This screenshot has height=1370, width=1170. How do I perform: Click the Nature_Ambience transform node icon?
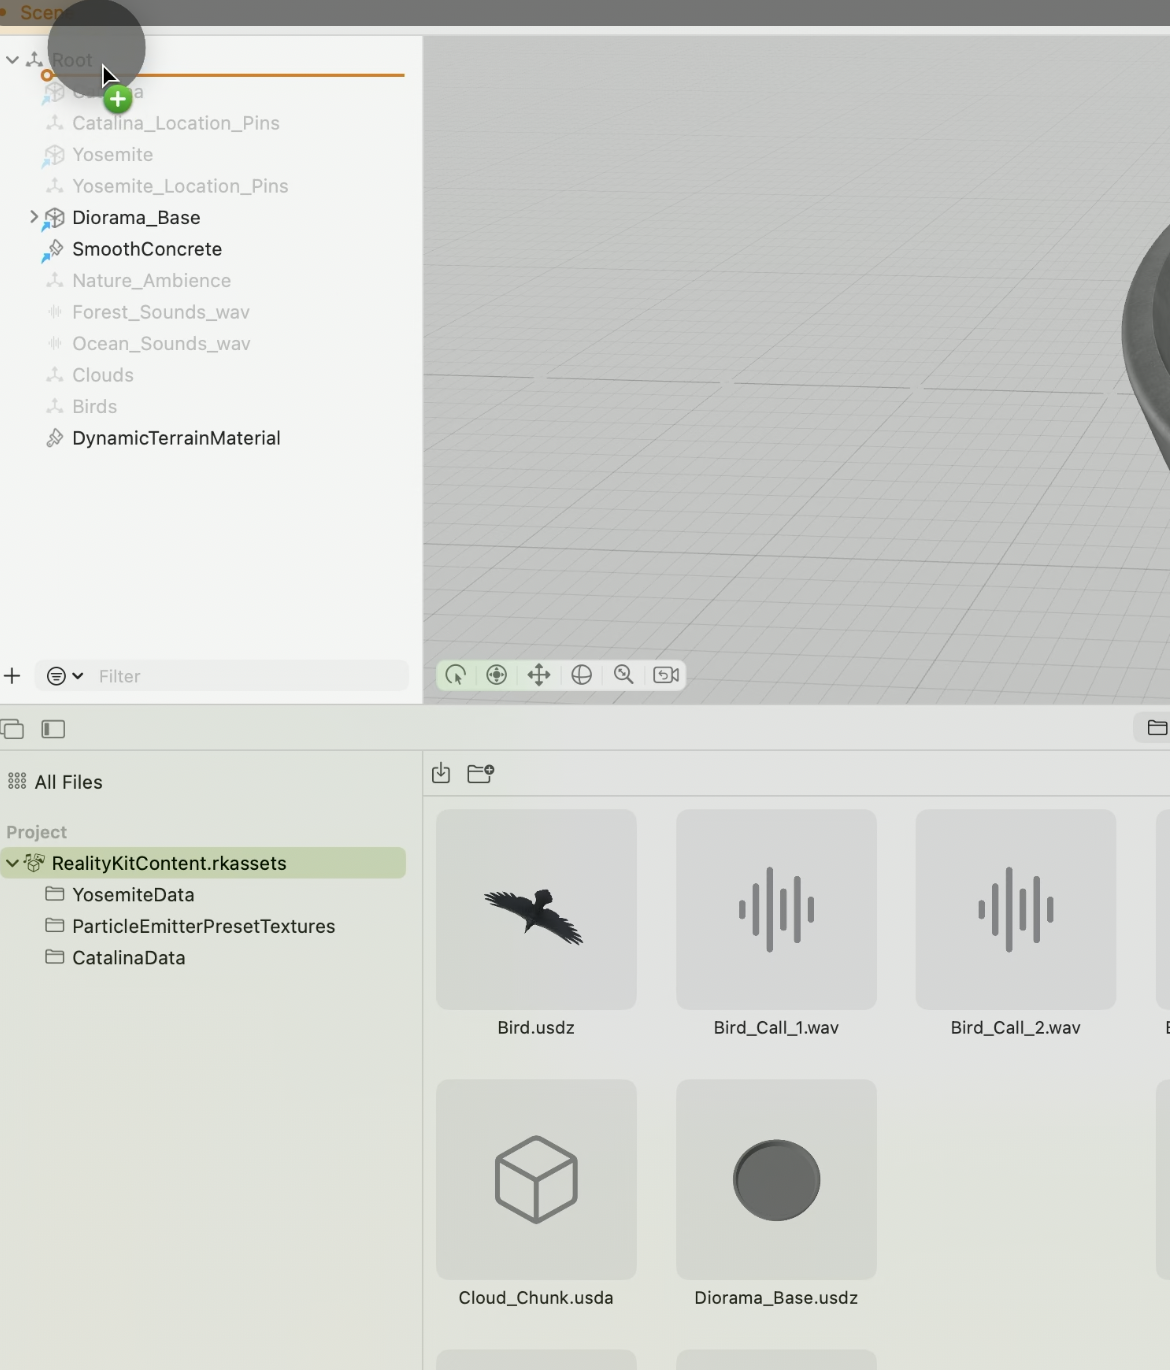(55, 280)
